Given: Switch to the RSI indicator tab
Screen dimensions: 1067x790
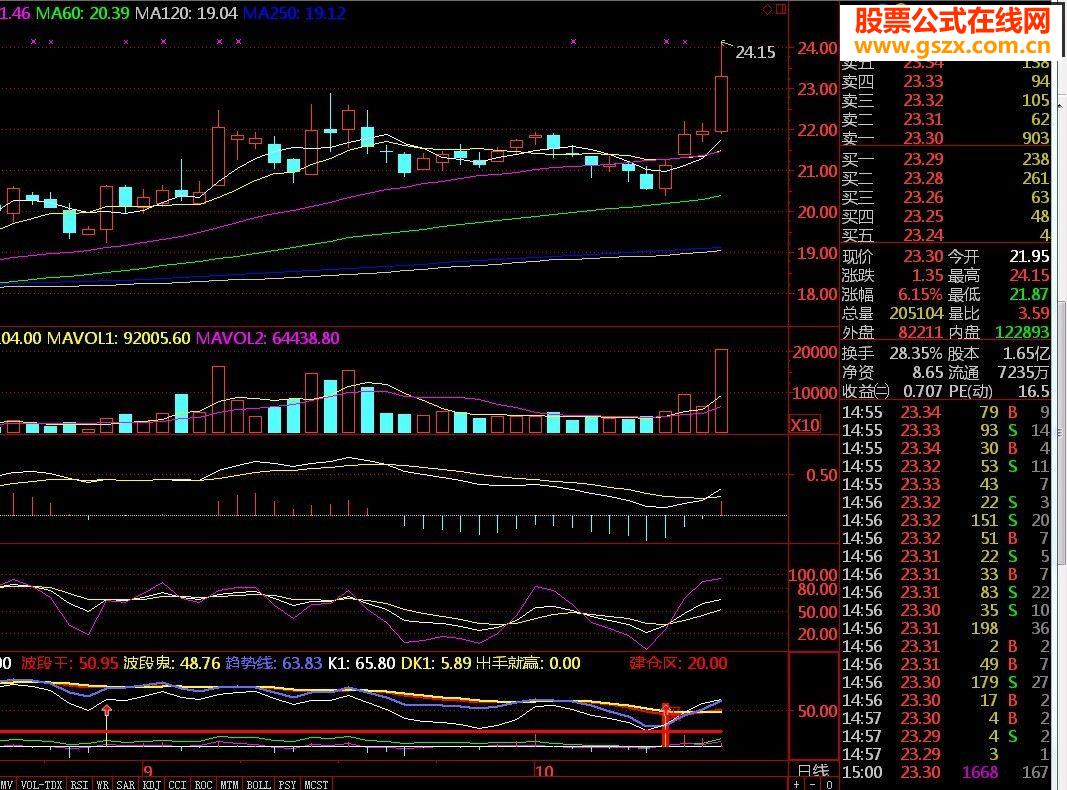Looking at the screenshot, I should [x=79, y=785].
